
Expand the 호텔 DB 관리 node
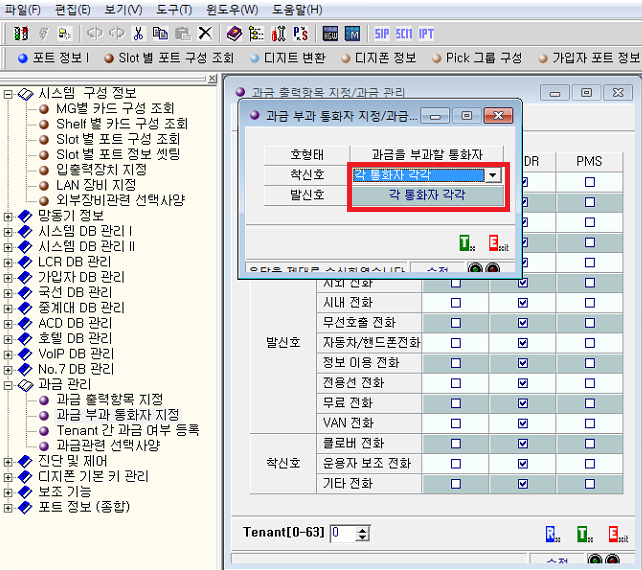pyautogui.click(x=8, y=339)
